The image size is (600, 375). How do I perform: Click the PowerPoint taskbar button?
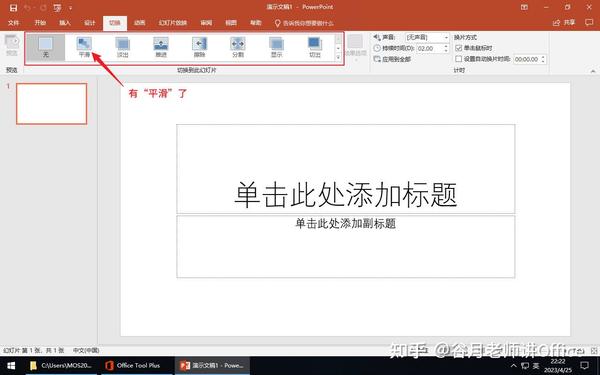point(213,366)
